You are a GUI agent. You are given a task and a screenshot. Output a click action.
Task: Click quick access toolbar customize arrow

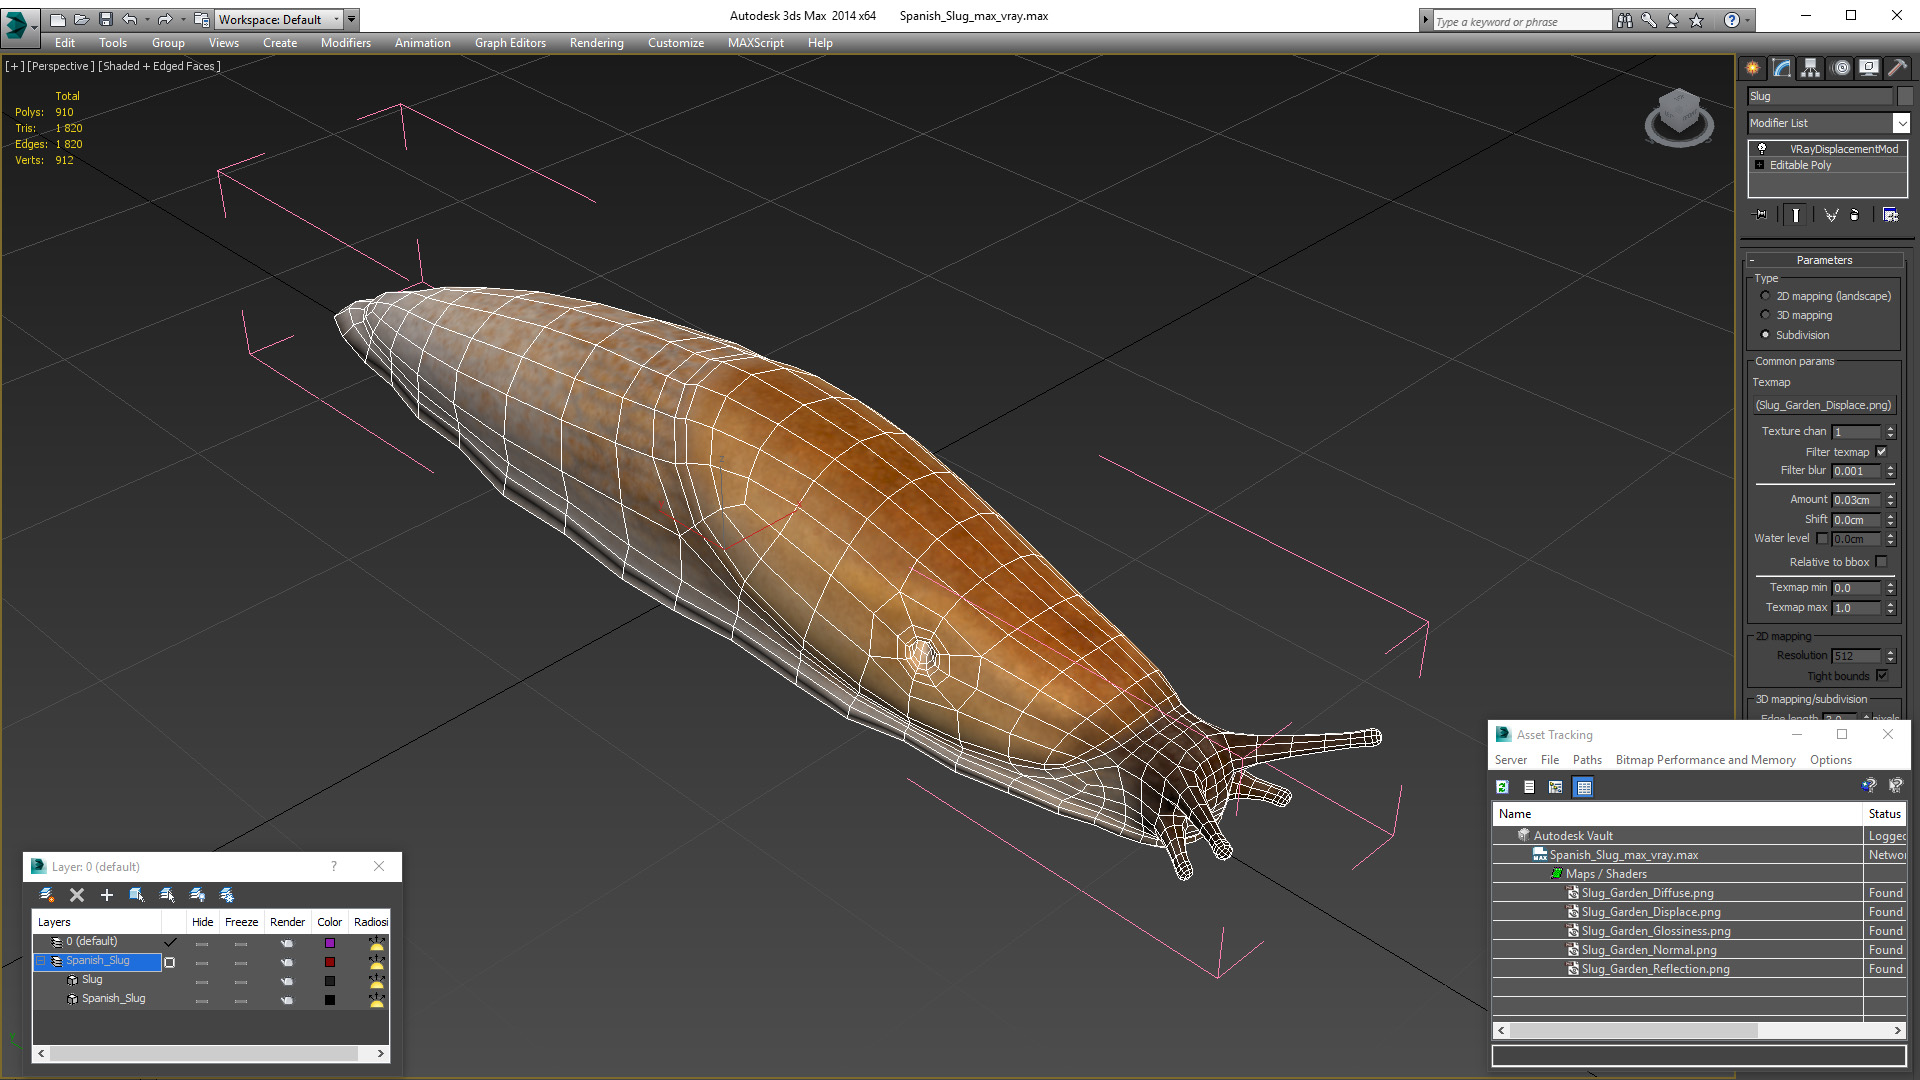(351, 19)
